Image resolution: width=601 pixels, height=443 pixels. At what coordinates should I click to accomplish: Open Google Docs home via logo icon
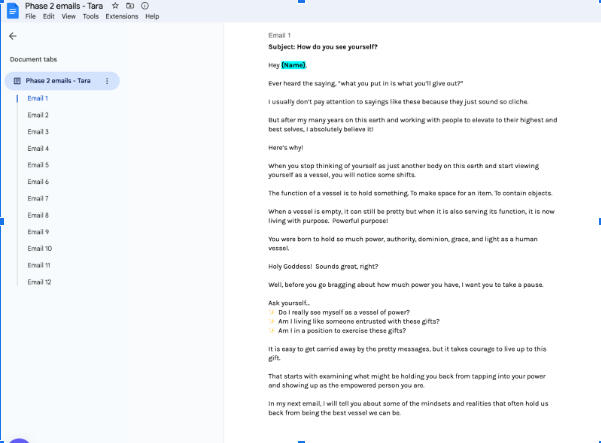11,11
